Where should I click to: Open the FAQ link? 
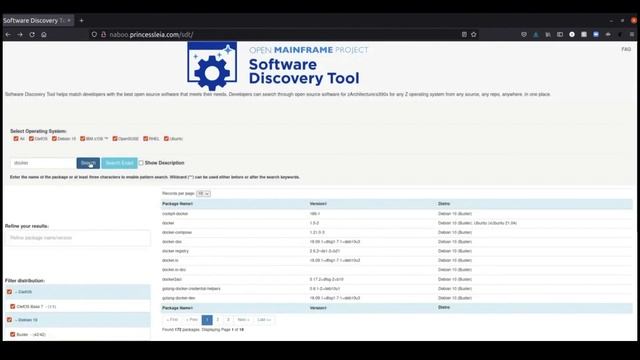(x=626, y=49)
